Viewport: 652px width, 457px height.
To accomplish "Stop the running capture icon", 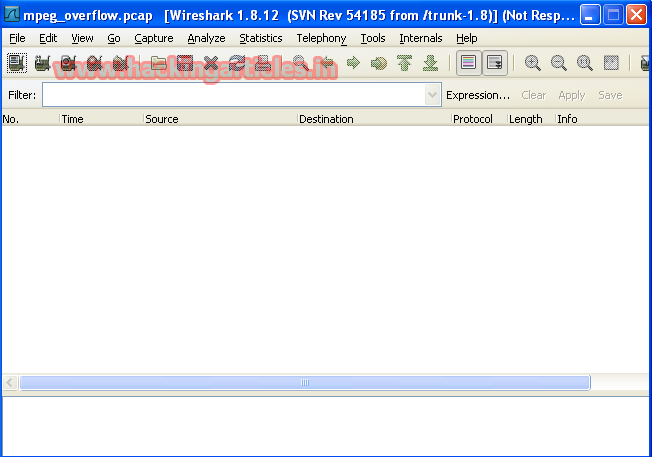I will [x=94, y=63].
